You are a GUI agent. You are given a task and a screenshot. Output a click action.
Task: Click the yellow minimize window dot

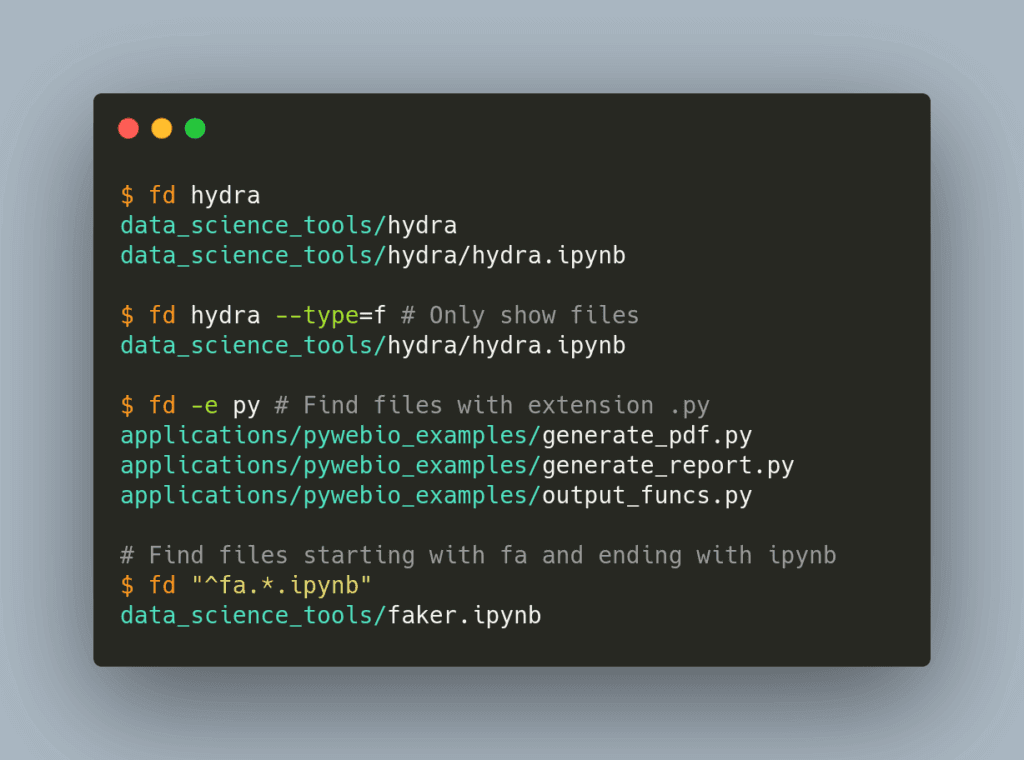pos(161,128)
